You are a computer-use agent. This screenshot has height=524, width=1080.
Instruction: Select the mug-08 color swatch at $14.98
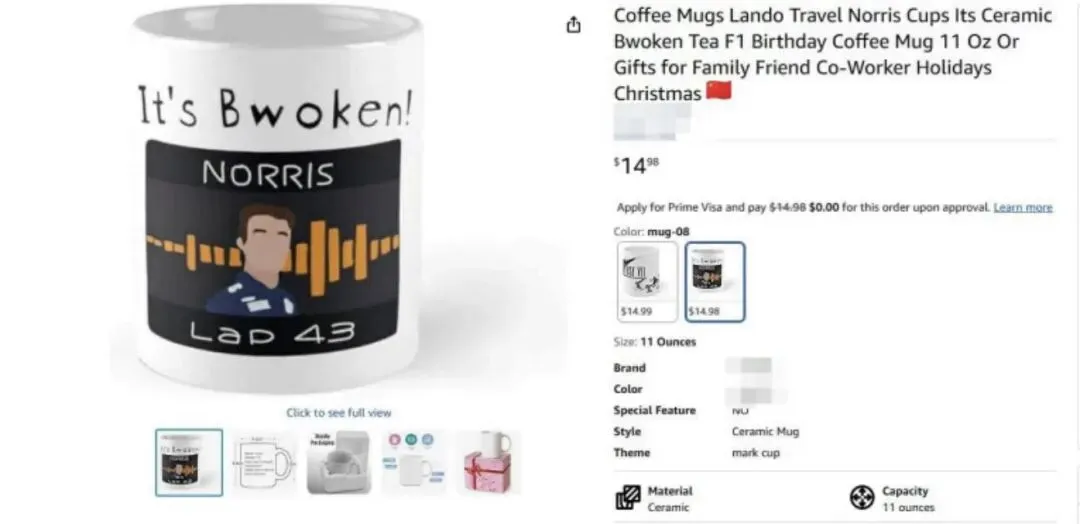[x=715, y=282]
